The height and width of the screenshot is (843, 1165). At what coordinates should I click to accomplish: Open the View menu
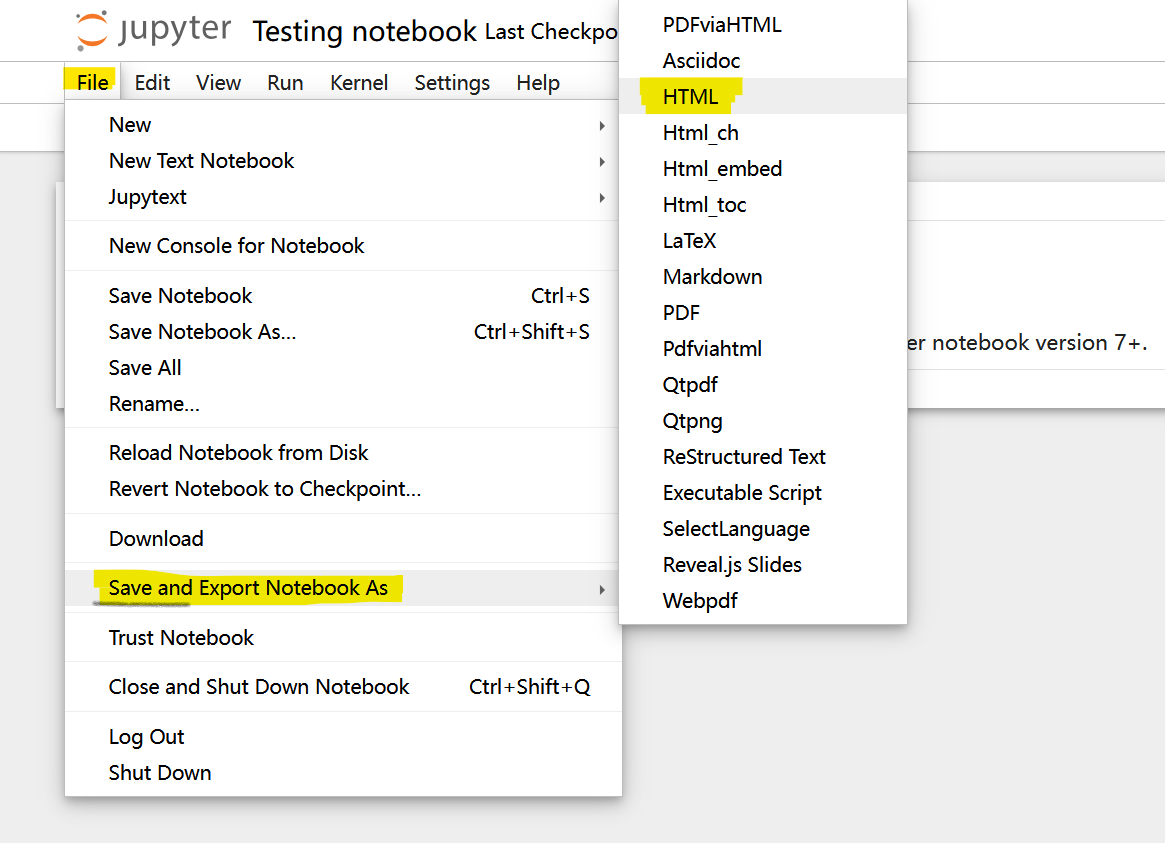pos(218,82)
